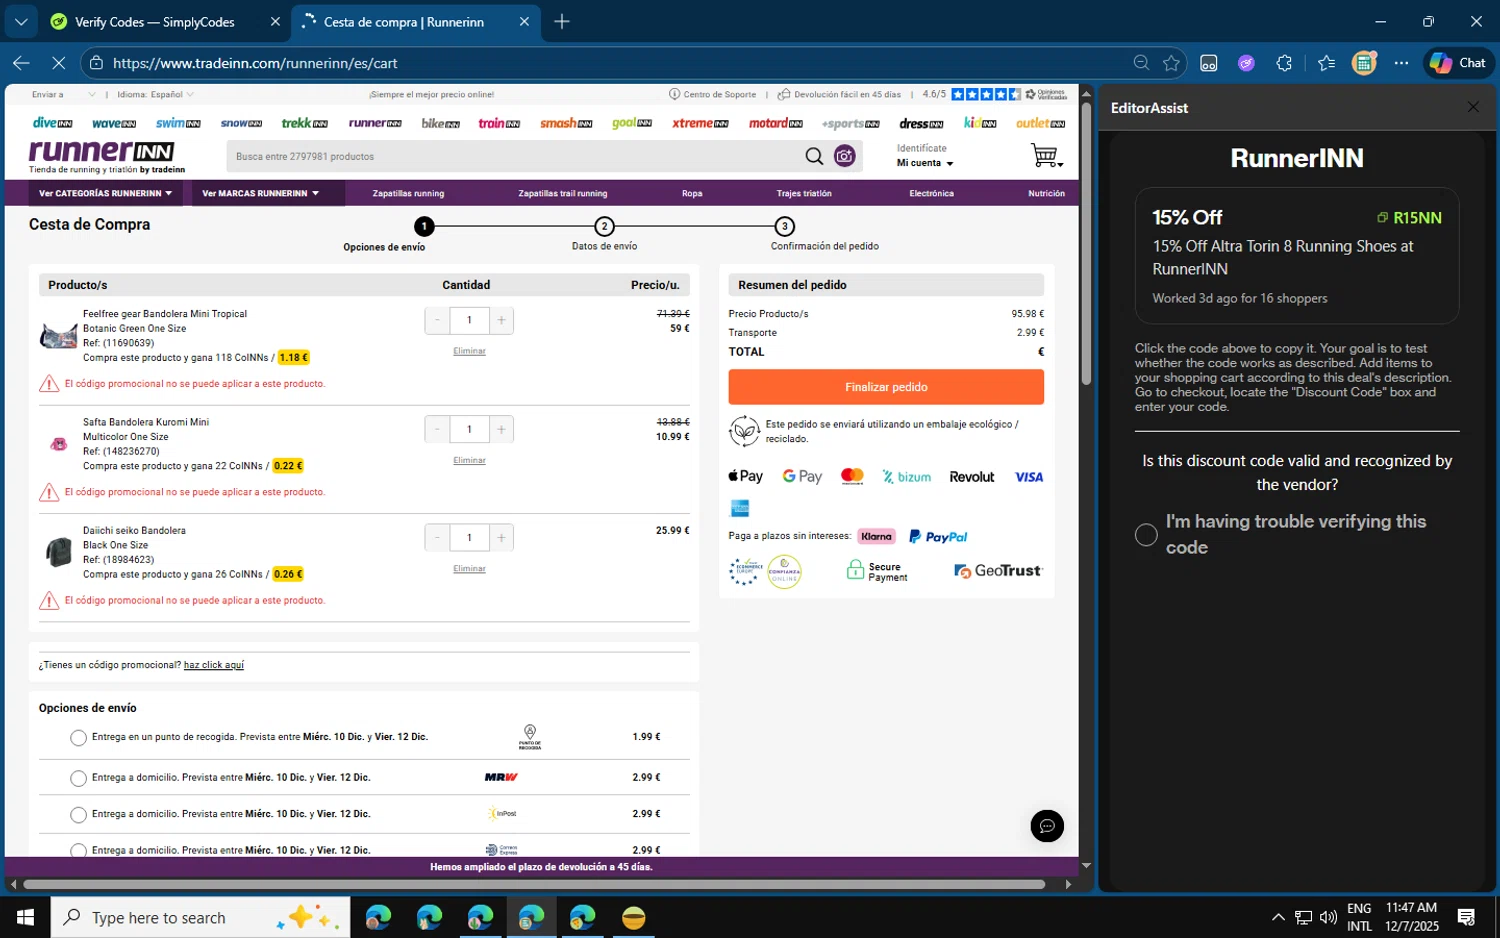1500x938 pixels.
Task: Go back to the previous page
Action: tap(21, 63)
